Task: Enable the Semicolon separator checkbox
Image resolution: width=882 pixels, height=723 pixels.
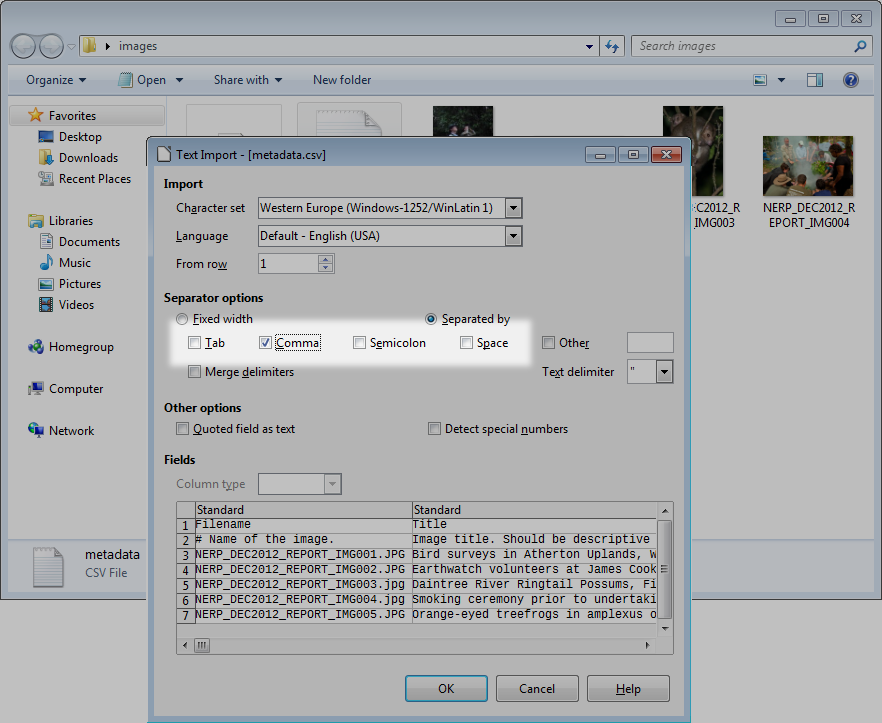Action: 359,343
